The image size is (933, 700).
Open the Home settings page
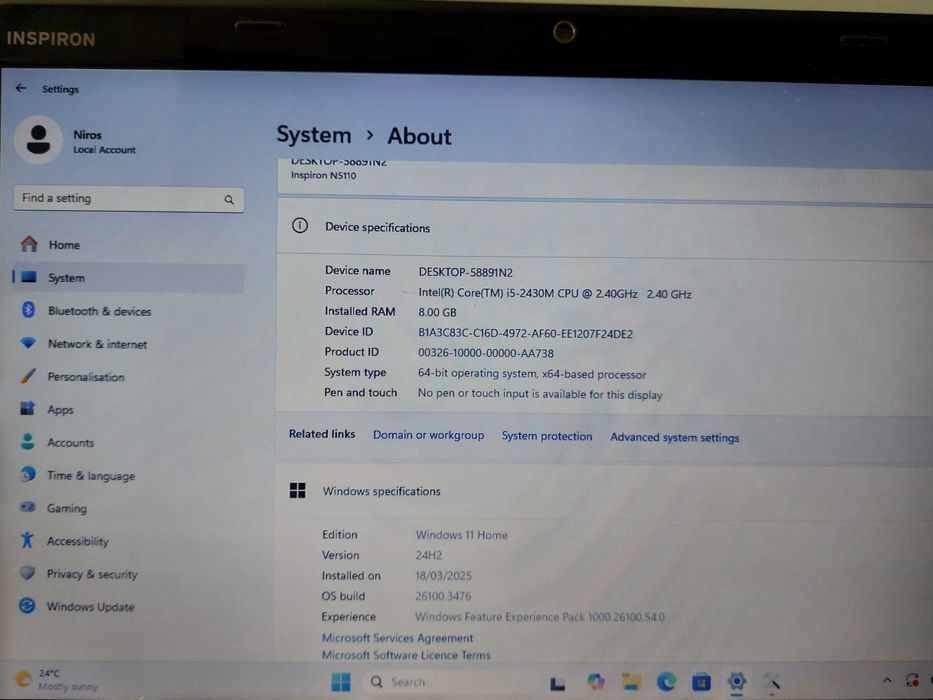[128, 245]
